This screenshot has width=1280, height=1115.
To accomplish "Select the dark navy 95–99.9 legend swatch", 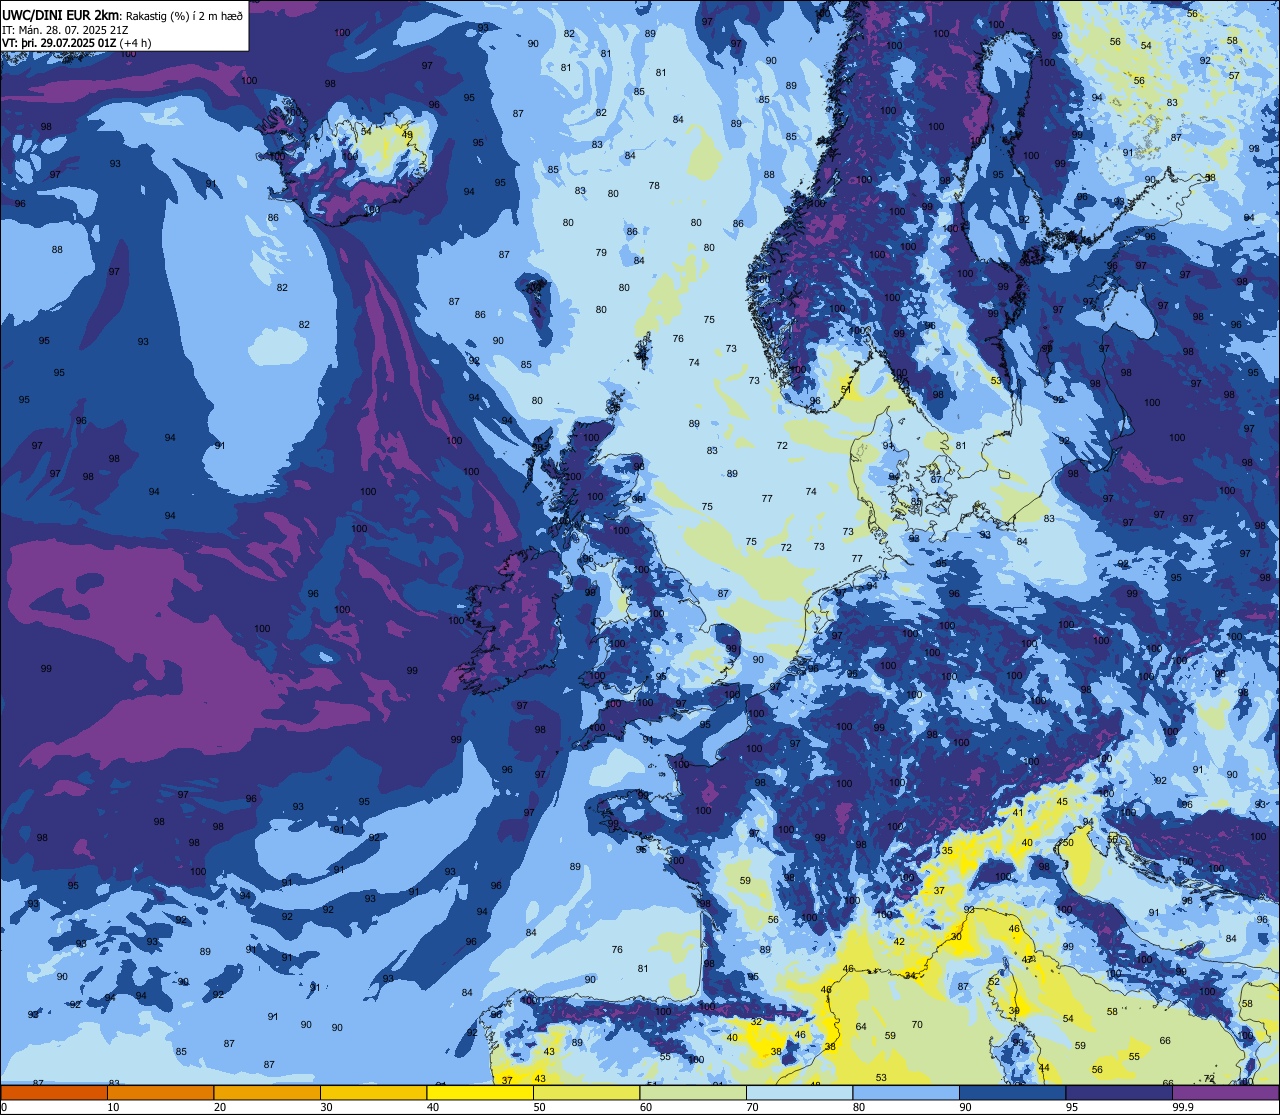I will click(x=1119, y=1093).
